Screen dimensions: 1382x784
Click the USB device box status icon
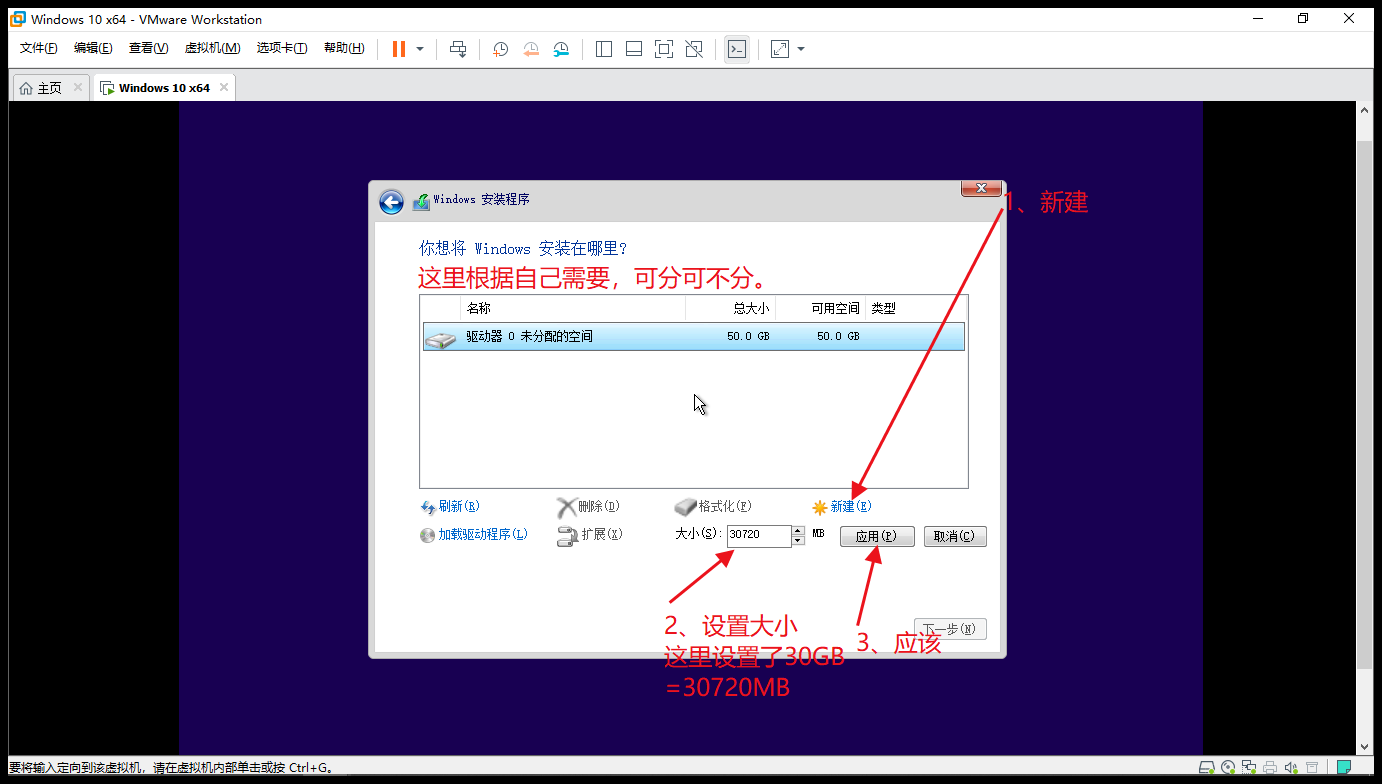[x=1312, y=768]
